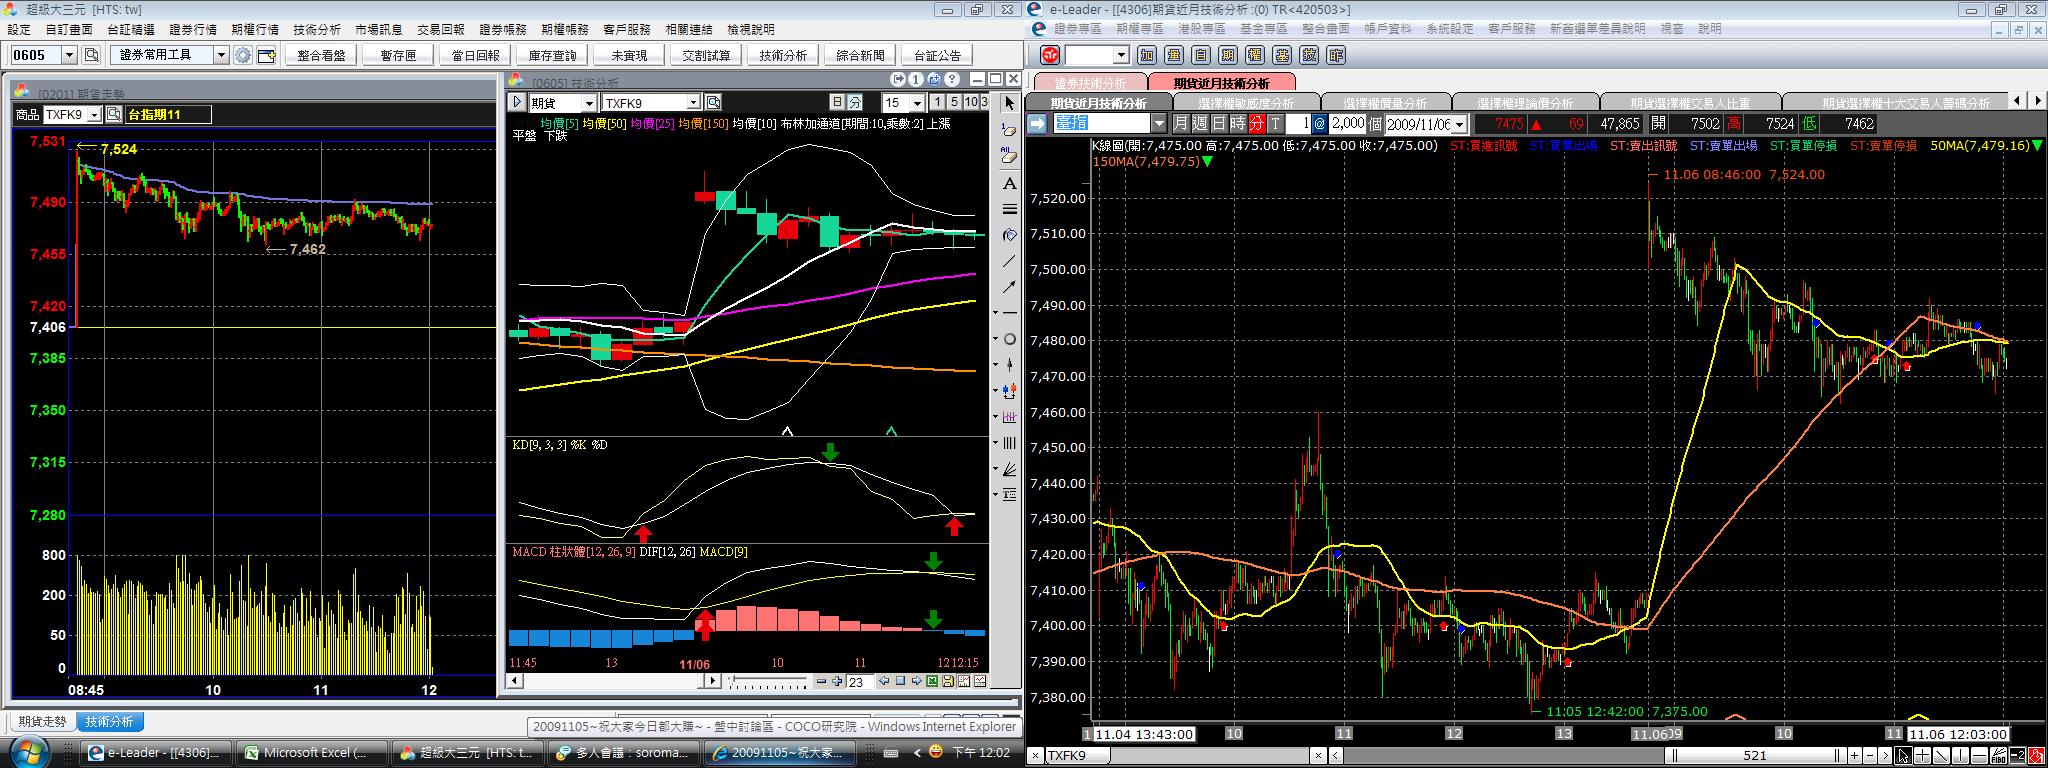Click the '選' toolbar icon in e-Leader
2048x768 pixels.
point(1174,55)
